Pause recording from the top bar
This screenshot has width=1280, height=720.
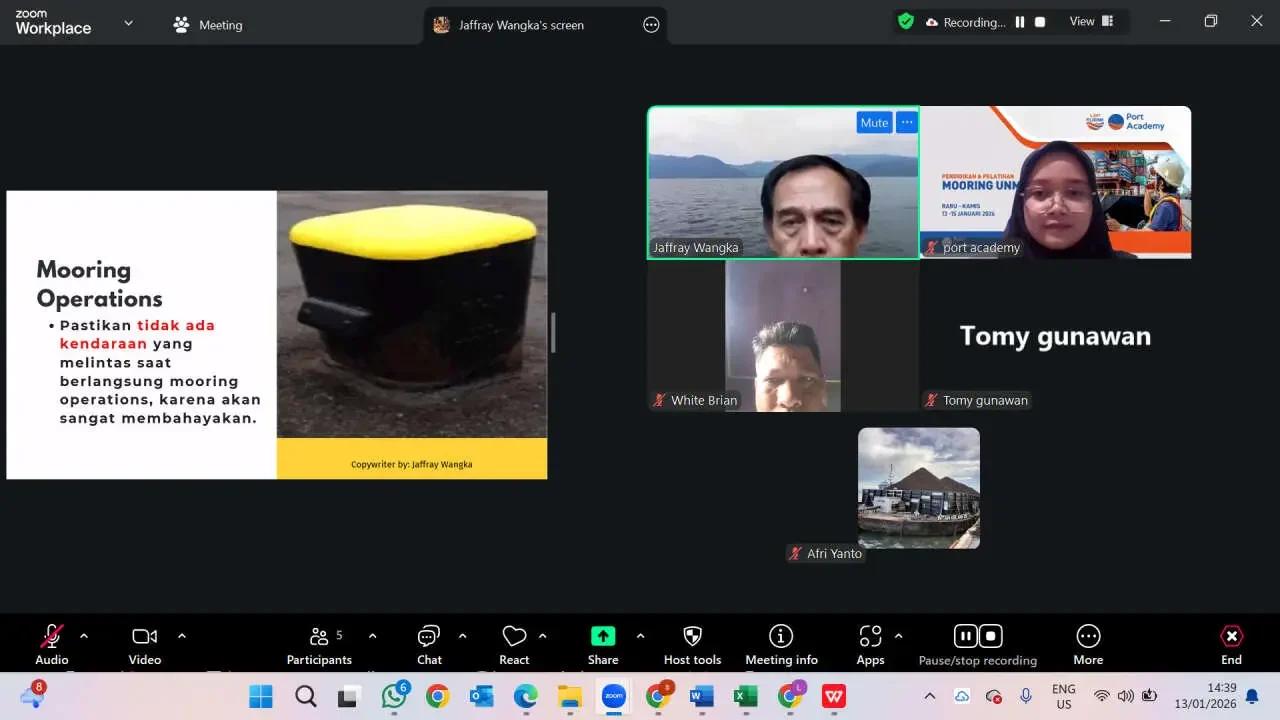pos(1020,22)
